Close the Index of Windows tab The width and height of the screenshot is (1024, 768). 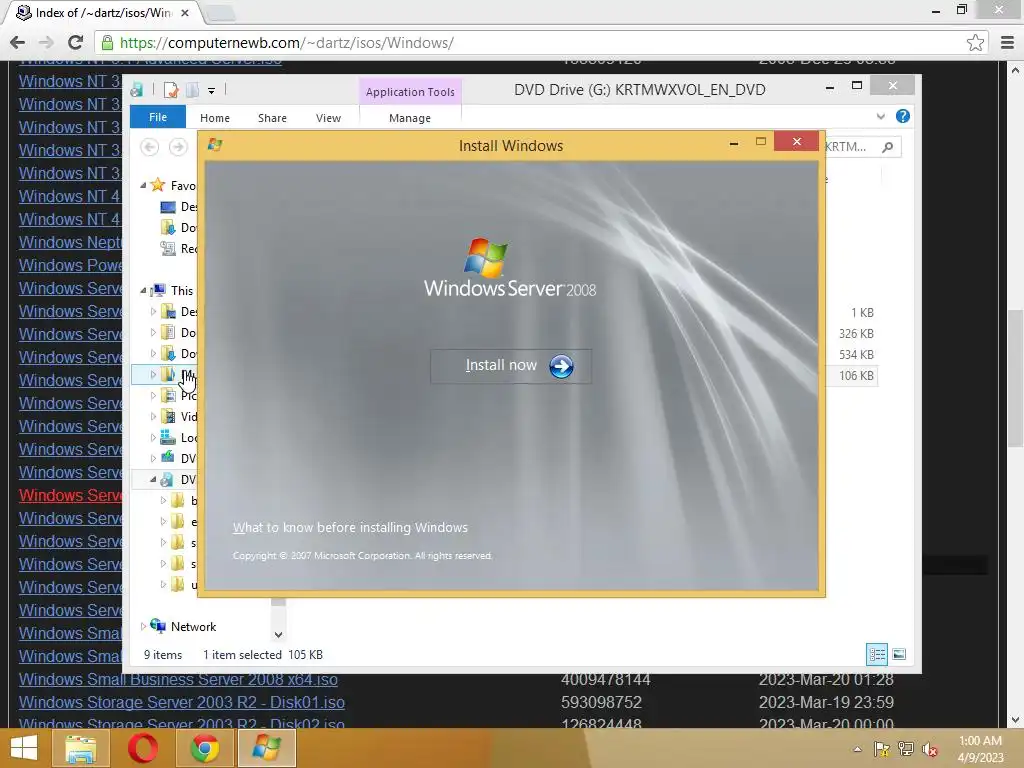pos(185,12)
